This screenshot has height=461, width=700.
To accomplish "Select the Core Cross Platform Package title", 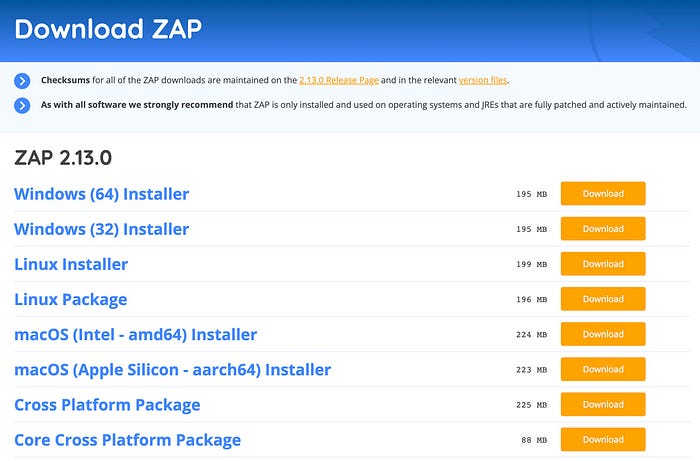I will (128, 440).
